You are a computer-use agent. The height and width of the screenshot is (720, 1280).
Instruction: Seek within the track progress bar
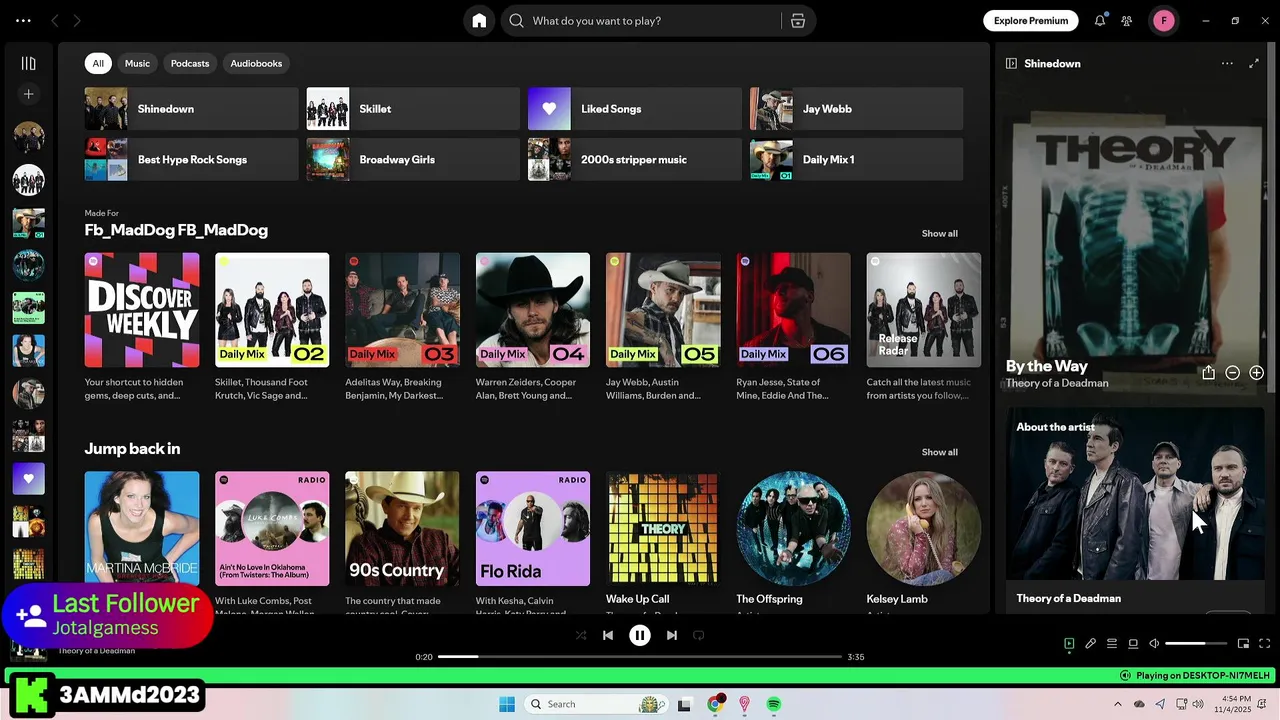pos(640,657)
